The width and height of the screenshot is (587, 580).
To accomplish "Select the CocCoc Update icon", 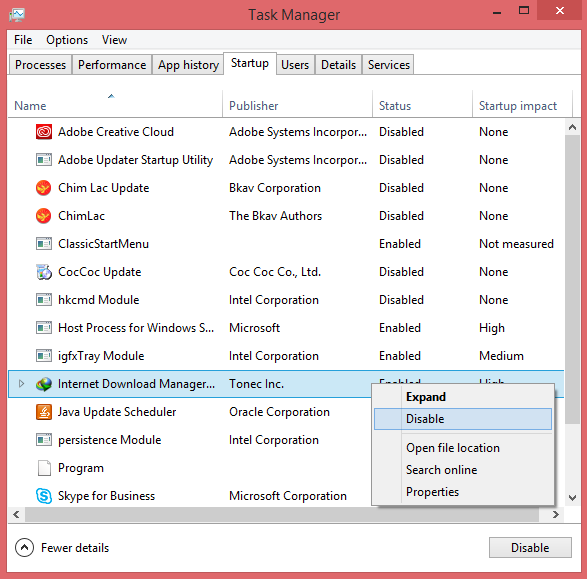I will pyautogui.click(x=44, y=272).
